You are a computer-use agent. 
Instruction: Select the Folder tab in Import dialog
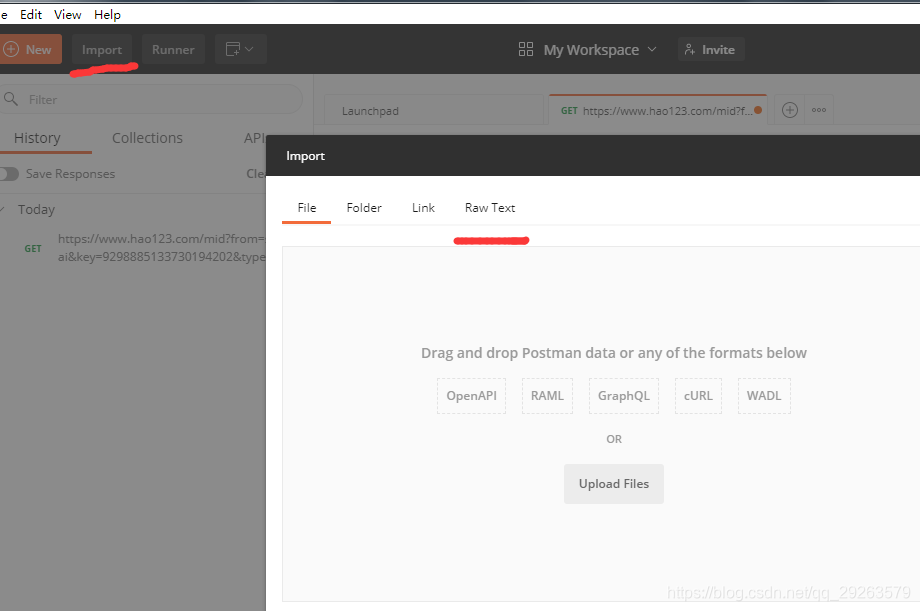pyautogui.click(x=364, y=208)
